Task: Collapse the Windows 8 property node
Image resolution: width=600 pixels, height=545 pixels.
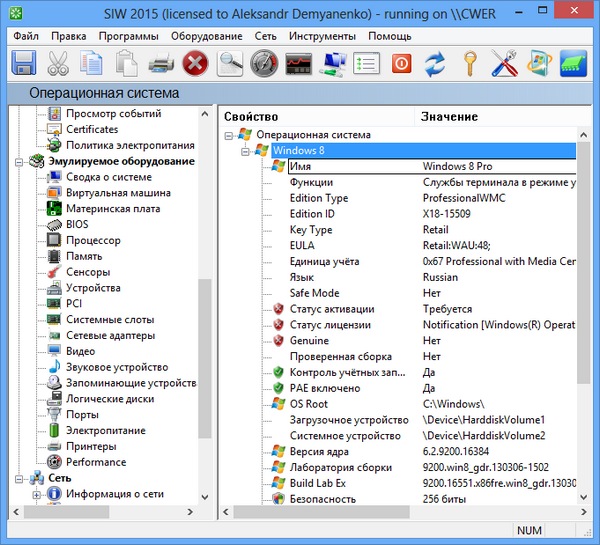Action: click(x=246, y=150)
